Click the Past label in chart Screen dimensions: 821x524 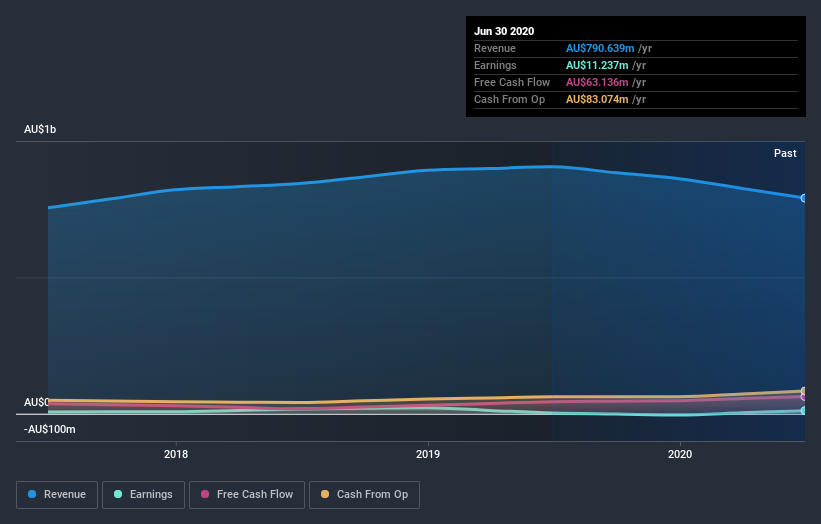(x=785, y=153)
